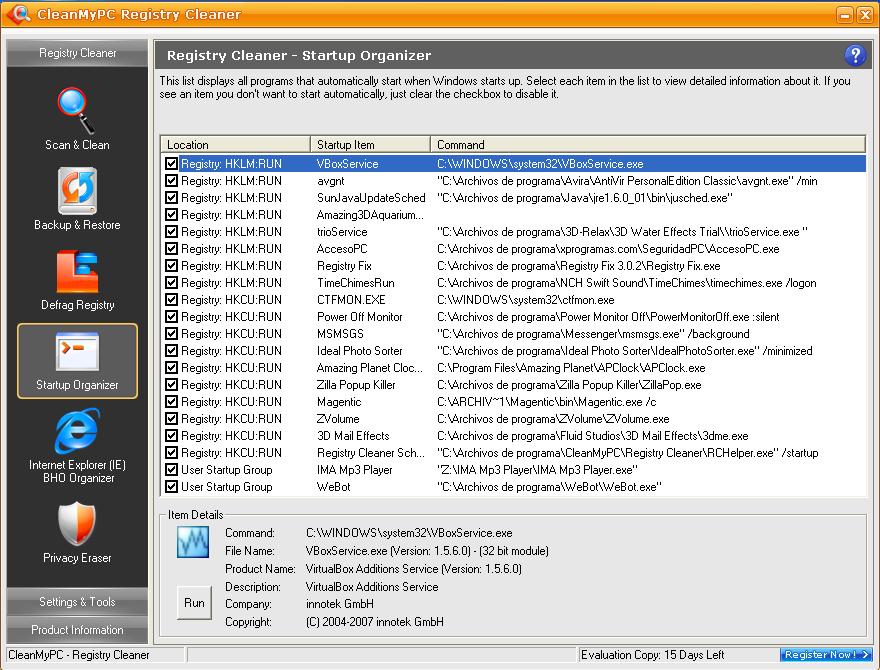Disable the avgnt startup entry checkbox

coord(171,181)
